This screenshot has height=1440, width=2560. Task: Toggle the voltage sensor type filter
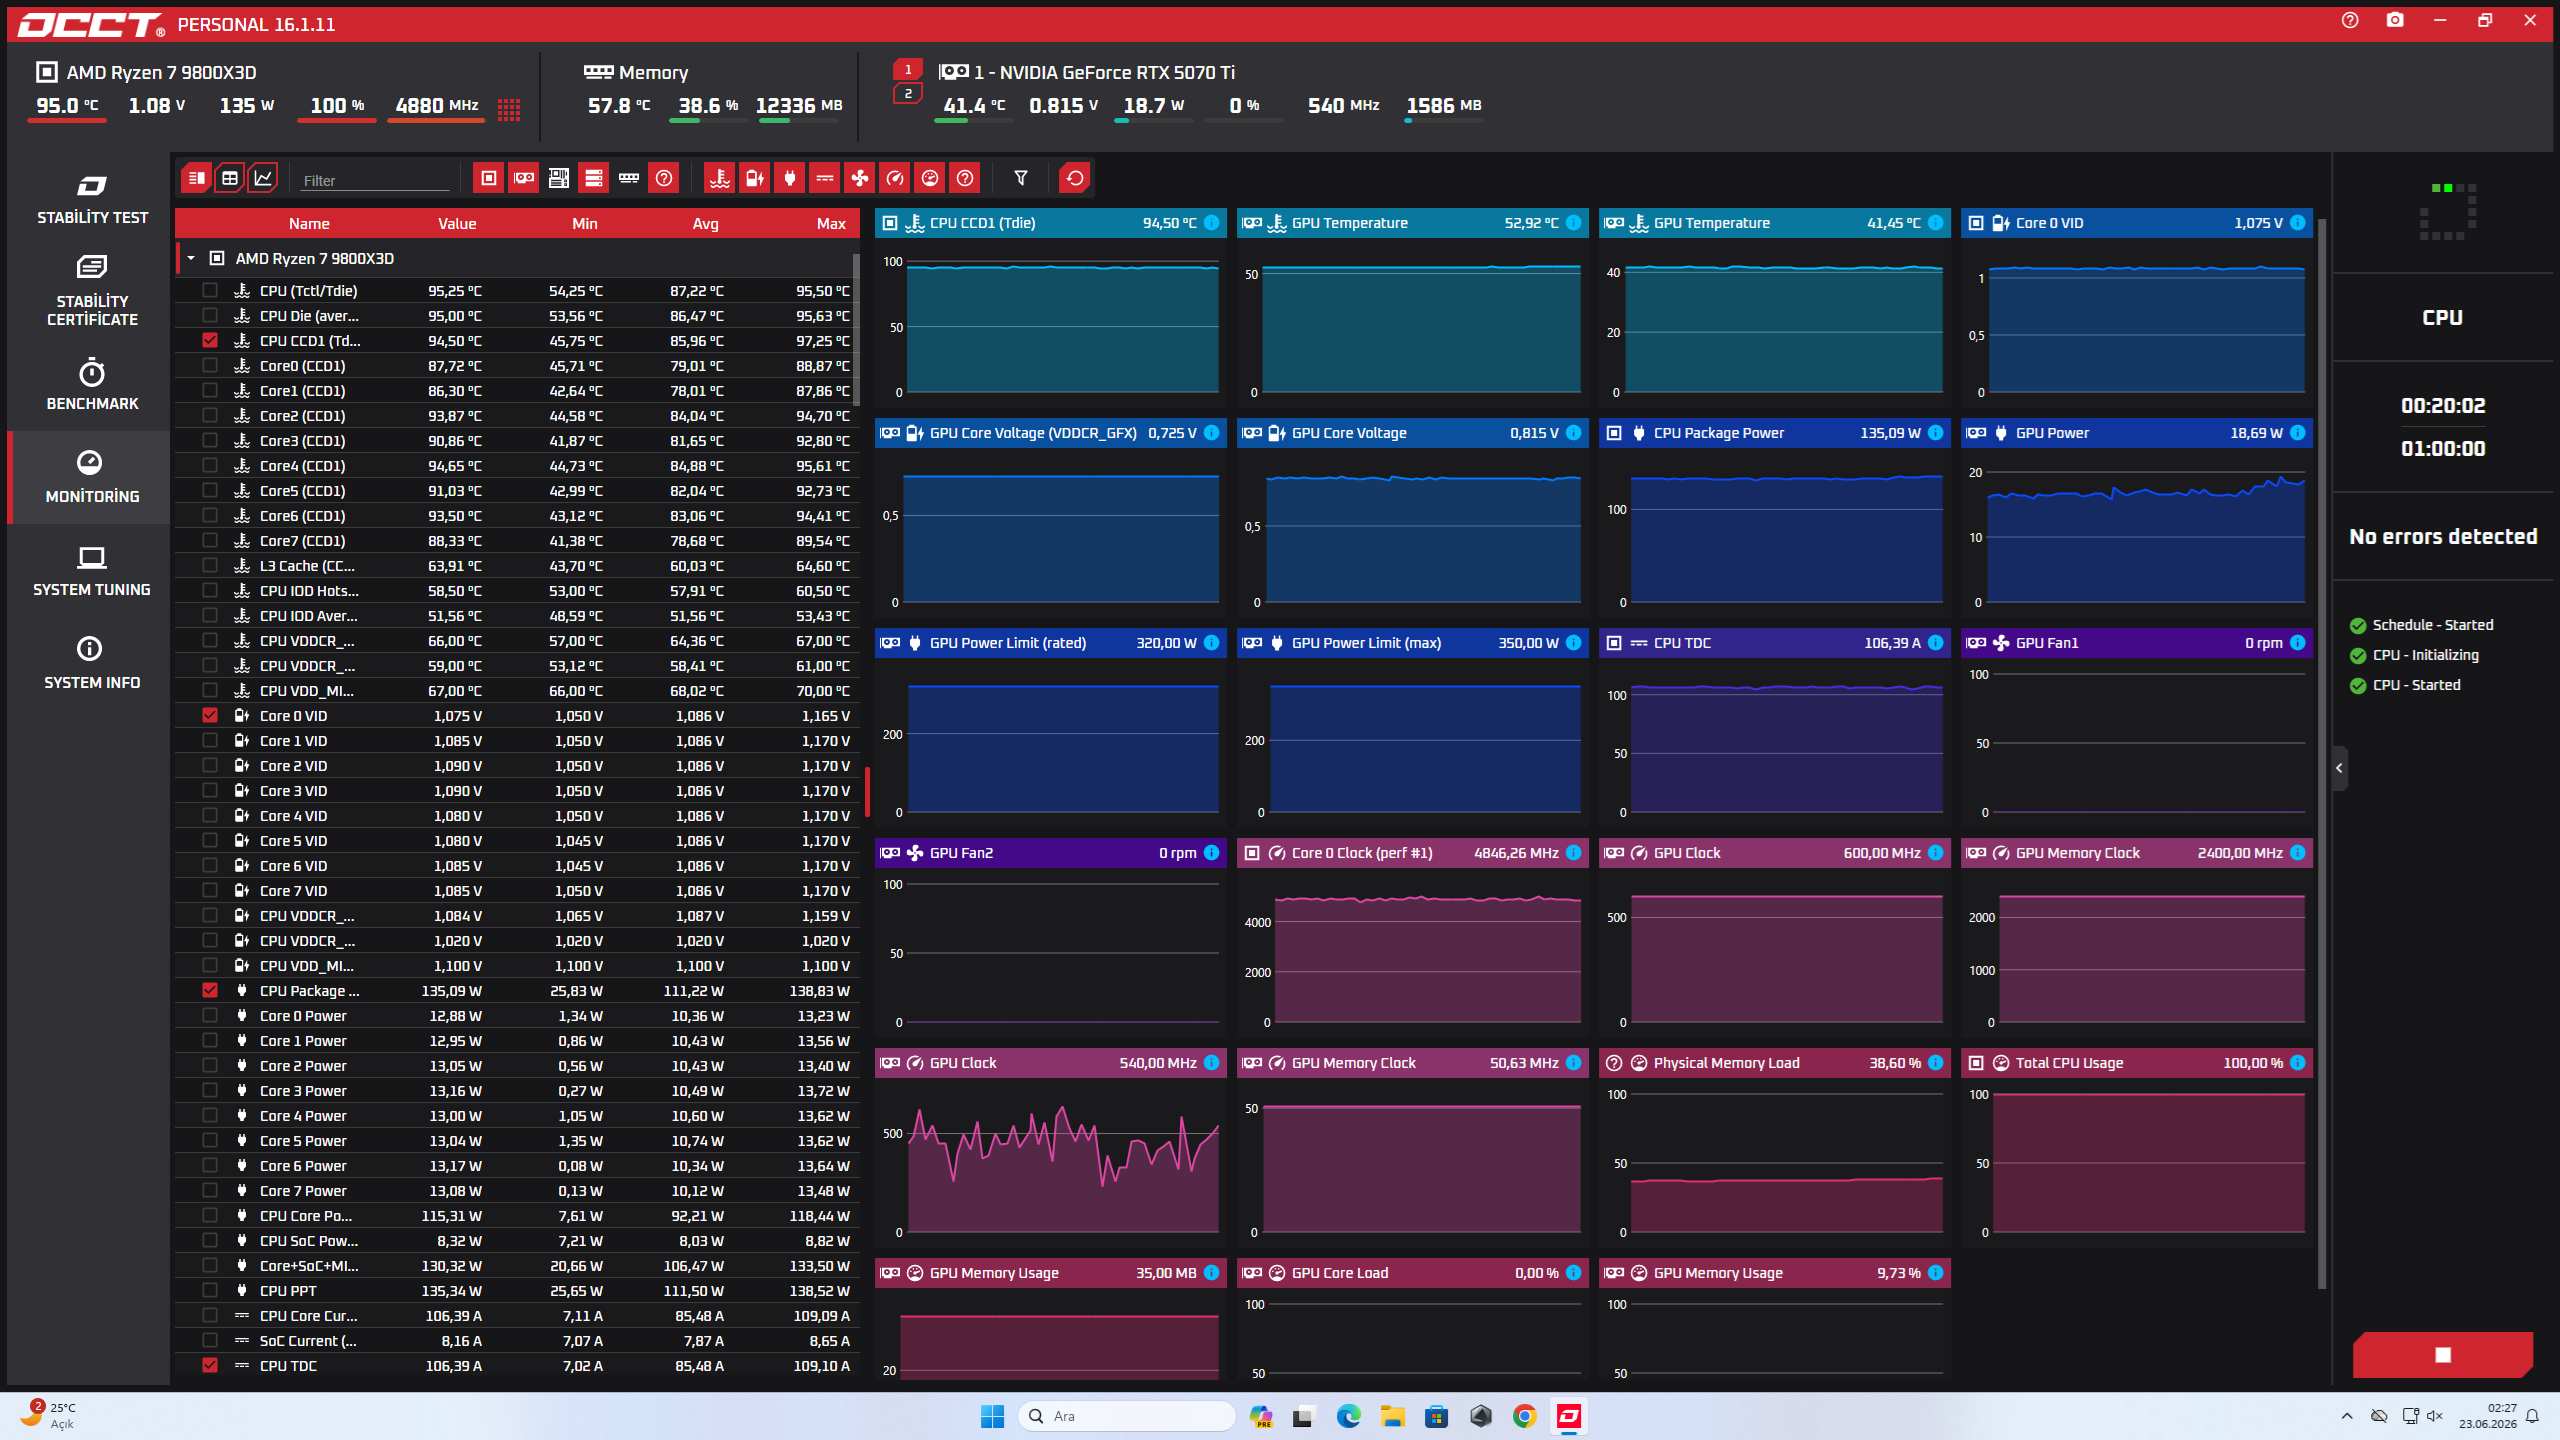point(754,178)
